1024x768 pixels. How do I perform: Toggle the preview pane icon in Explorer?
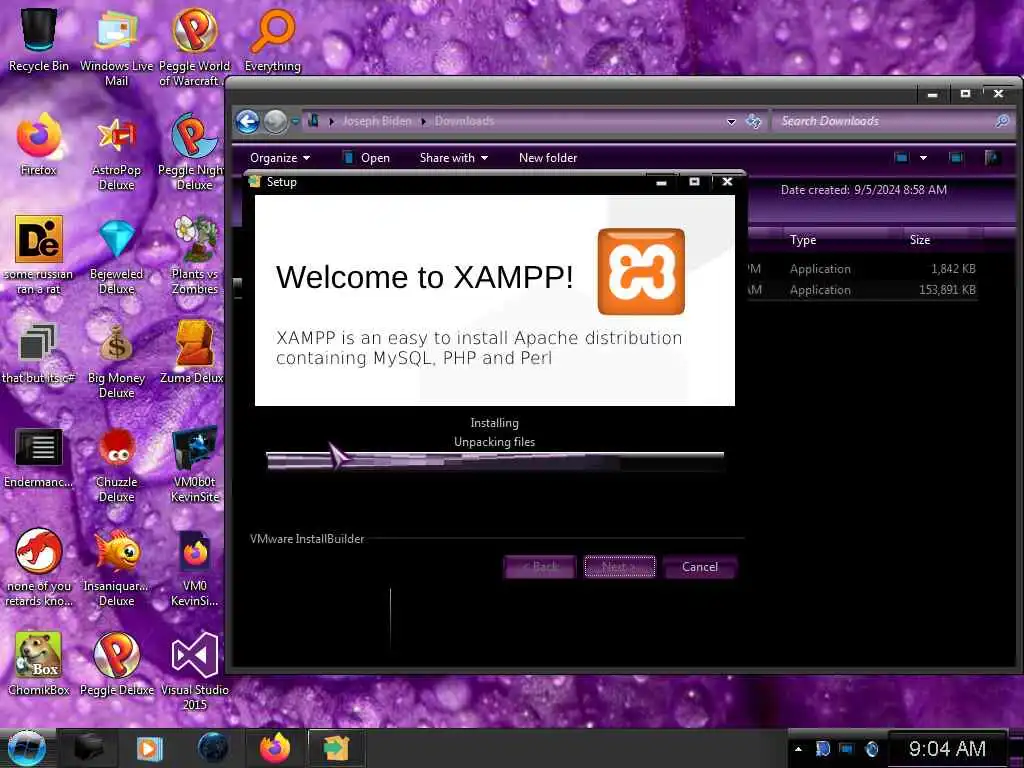point(956,157)
